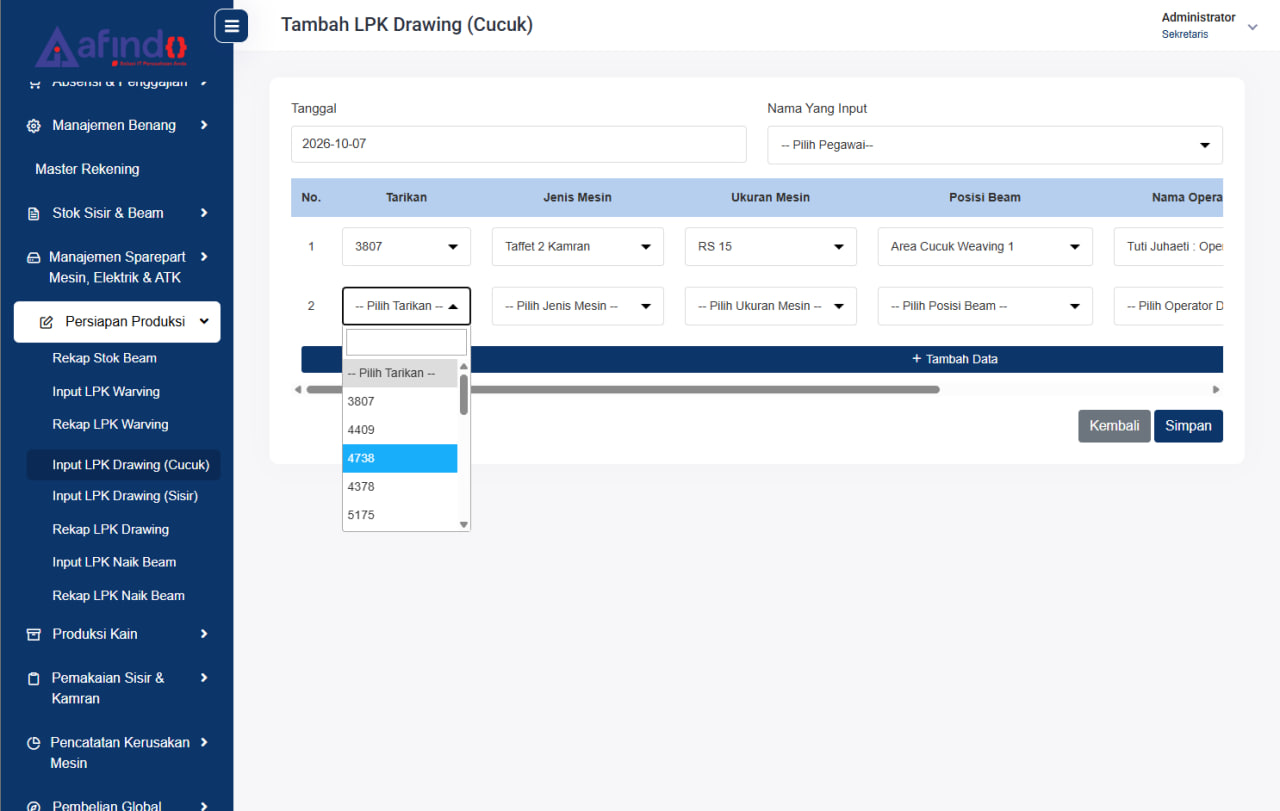Click the Stok Sisir & Beam document icon
This screenshot has width=1280, height=811.
pyautogui.click(x=33, y=213)
